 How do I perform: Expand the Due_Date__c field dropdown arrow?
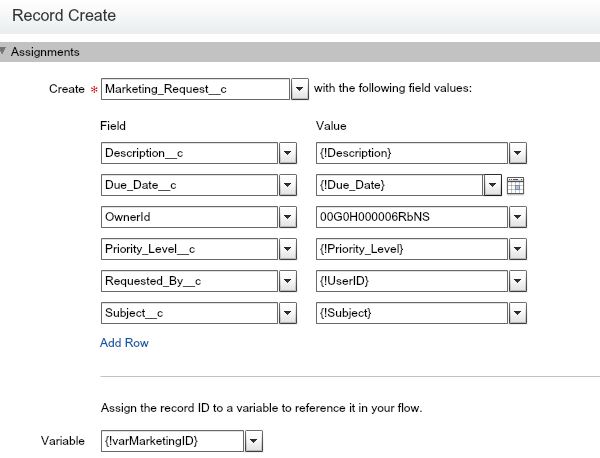coord(287,185)
